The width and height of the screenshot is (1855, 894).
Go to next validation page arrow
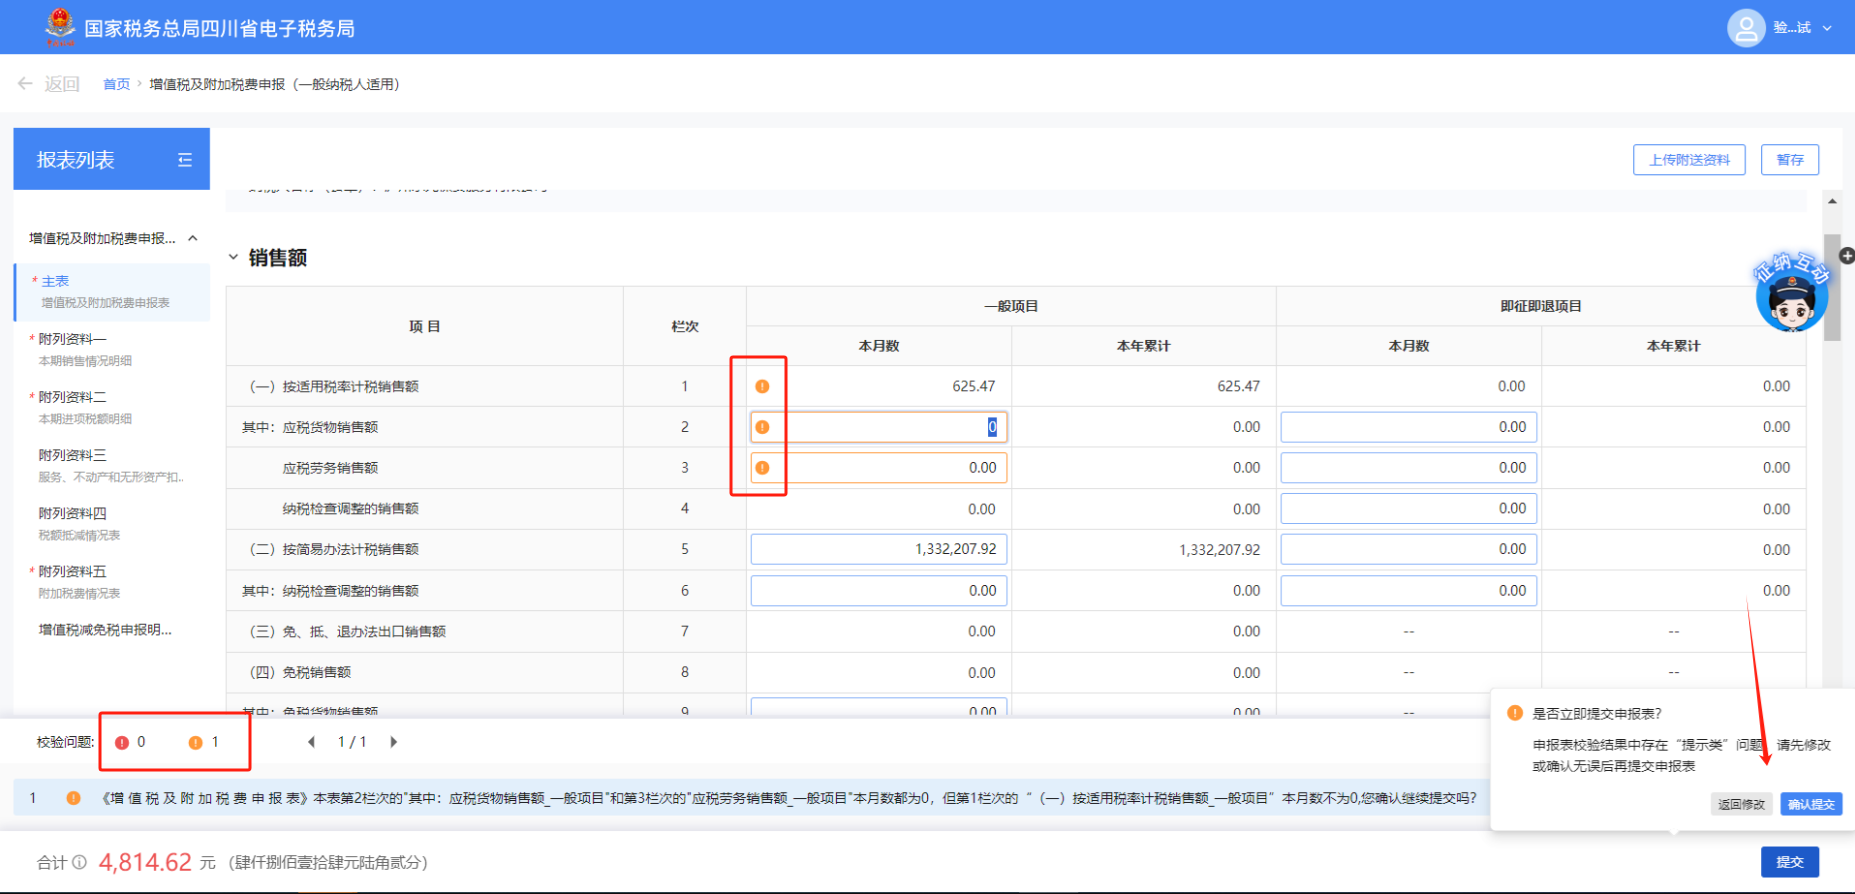(394, 742)
